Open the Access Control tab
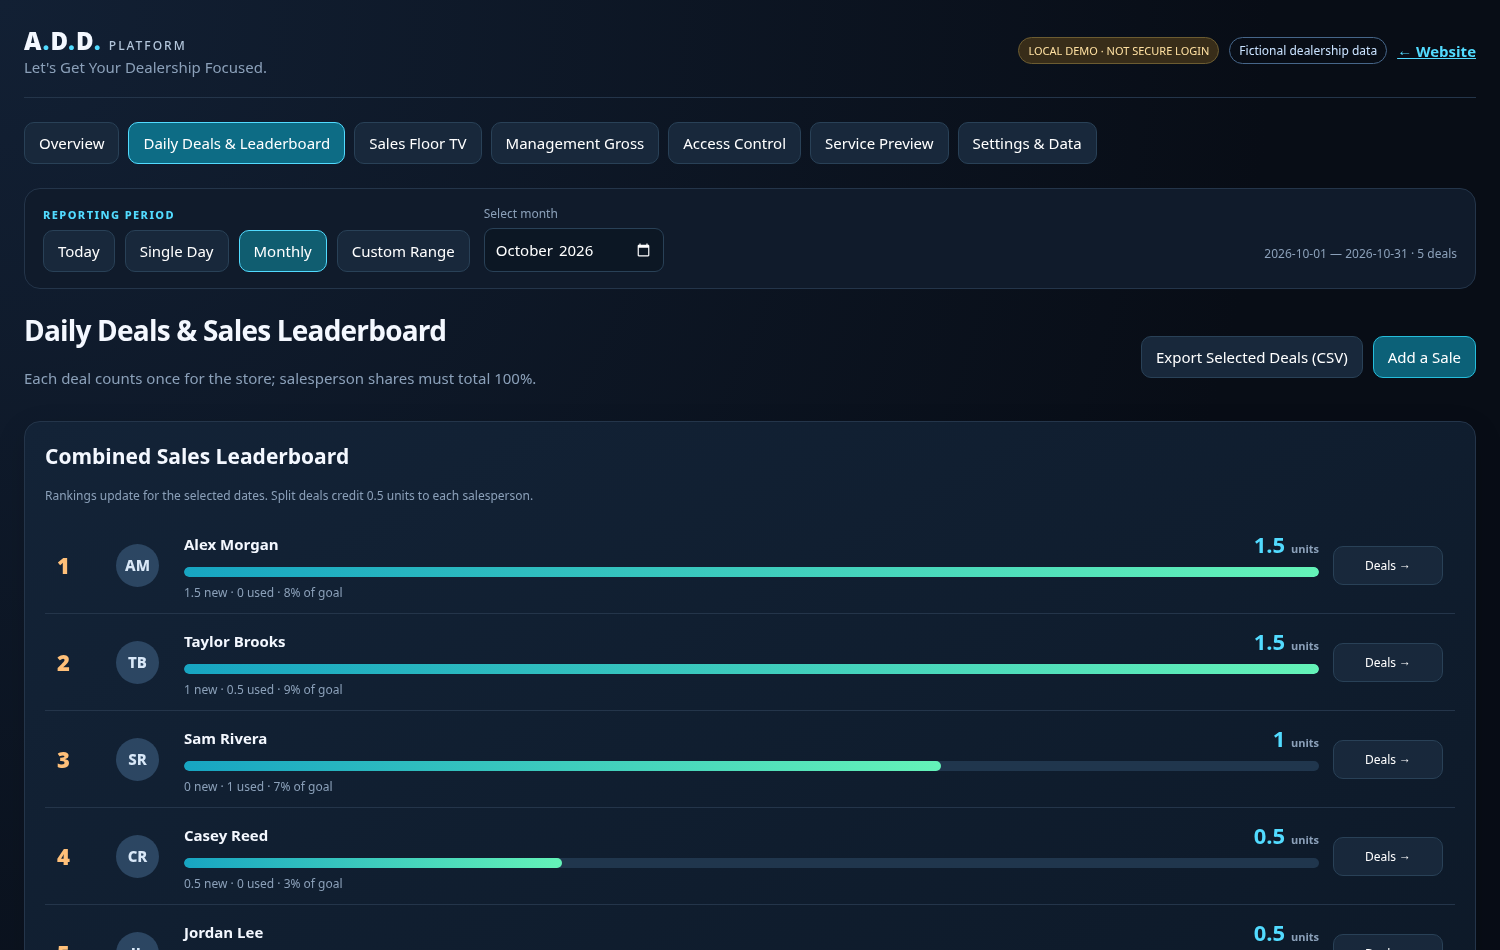The width and height of the screenshot is (1500, 950). (x=734, y=143)
